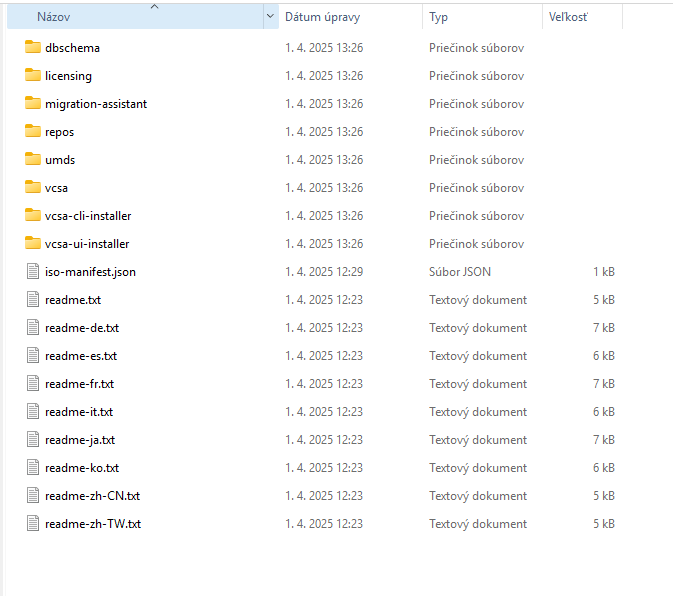Select the migration-assistant folder name
The image size is (673, 596).
tap(96, 104)
